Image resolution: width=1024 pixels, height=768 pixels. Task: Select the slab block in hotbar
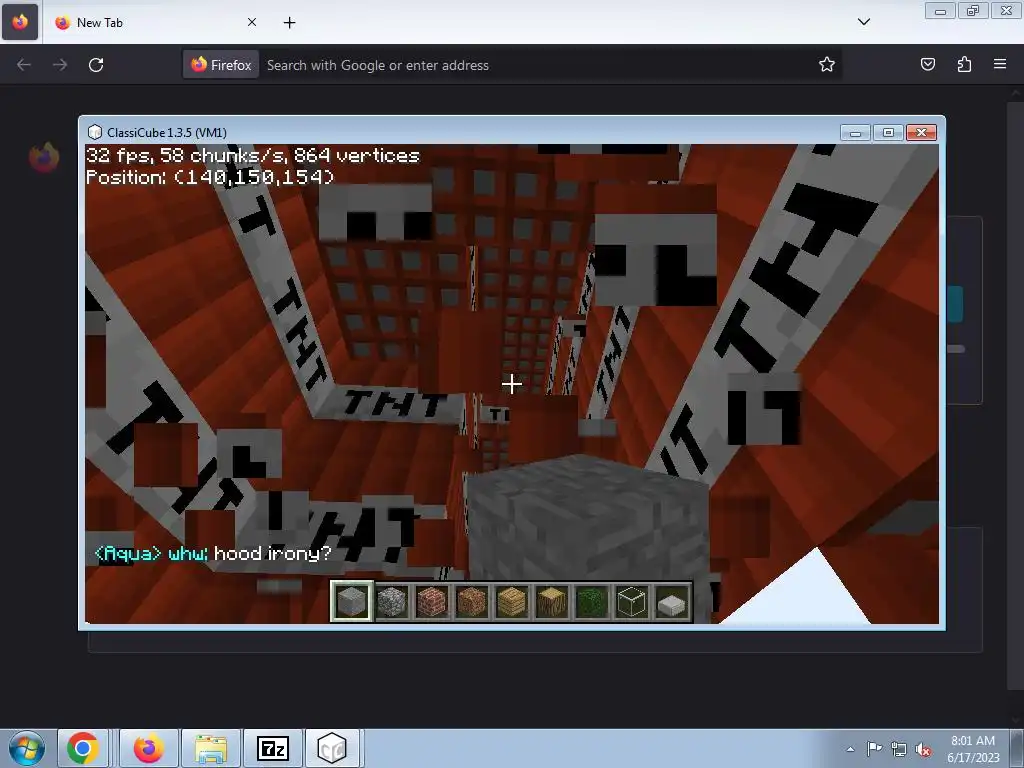671,601
